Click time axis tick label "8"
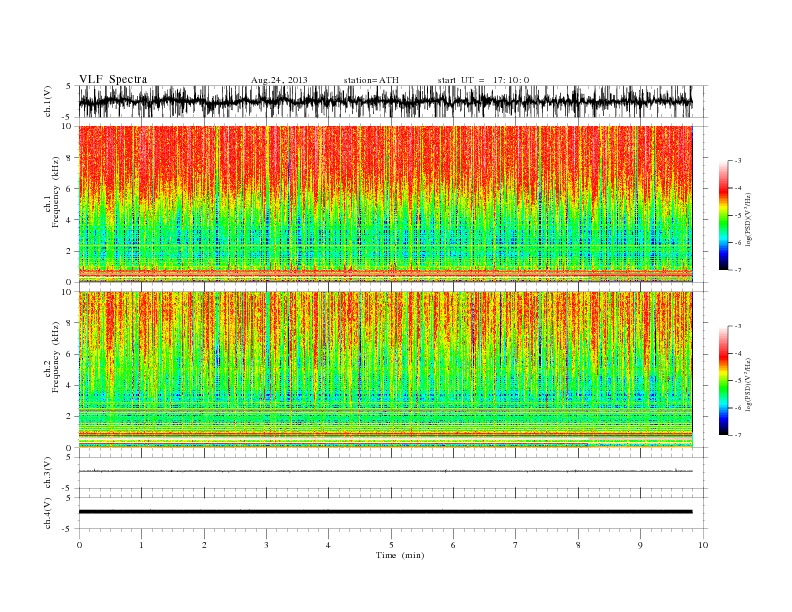Viewport: 792px width, 612px height. pyautogui.click(x=578, y=545)
